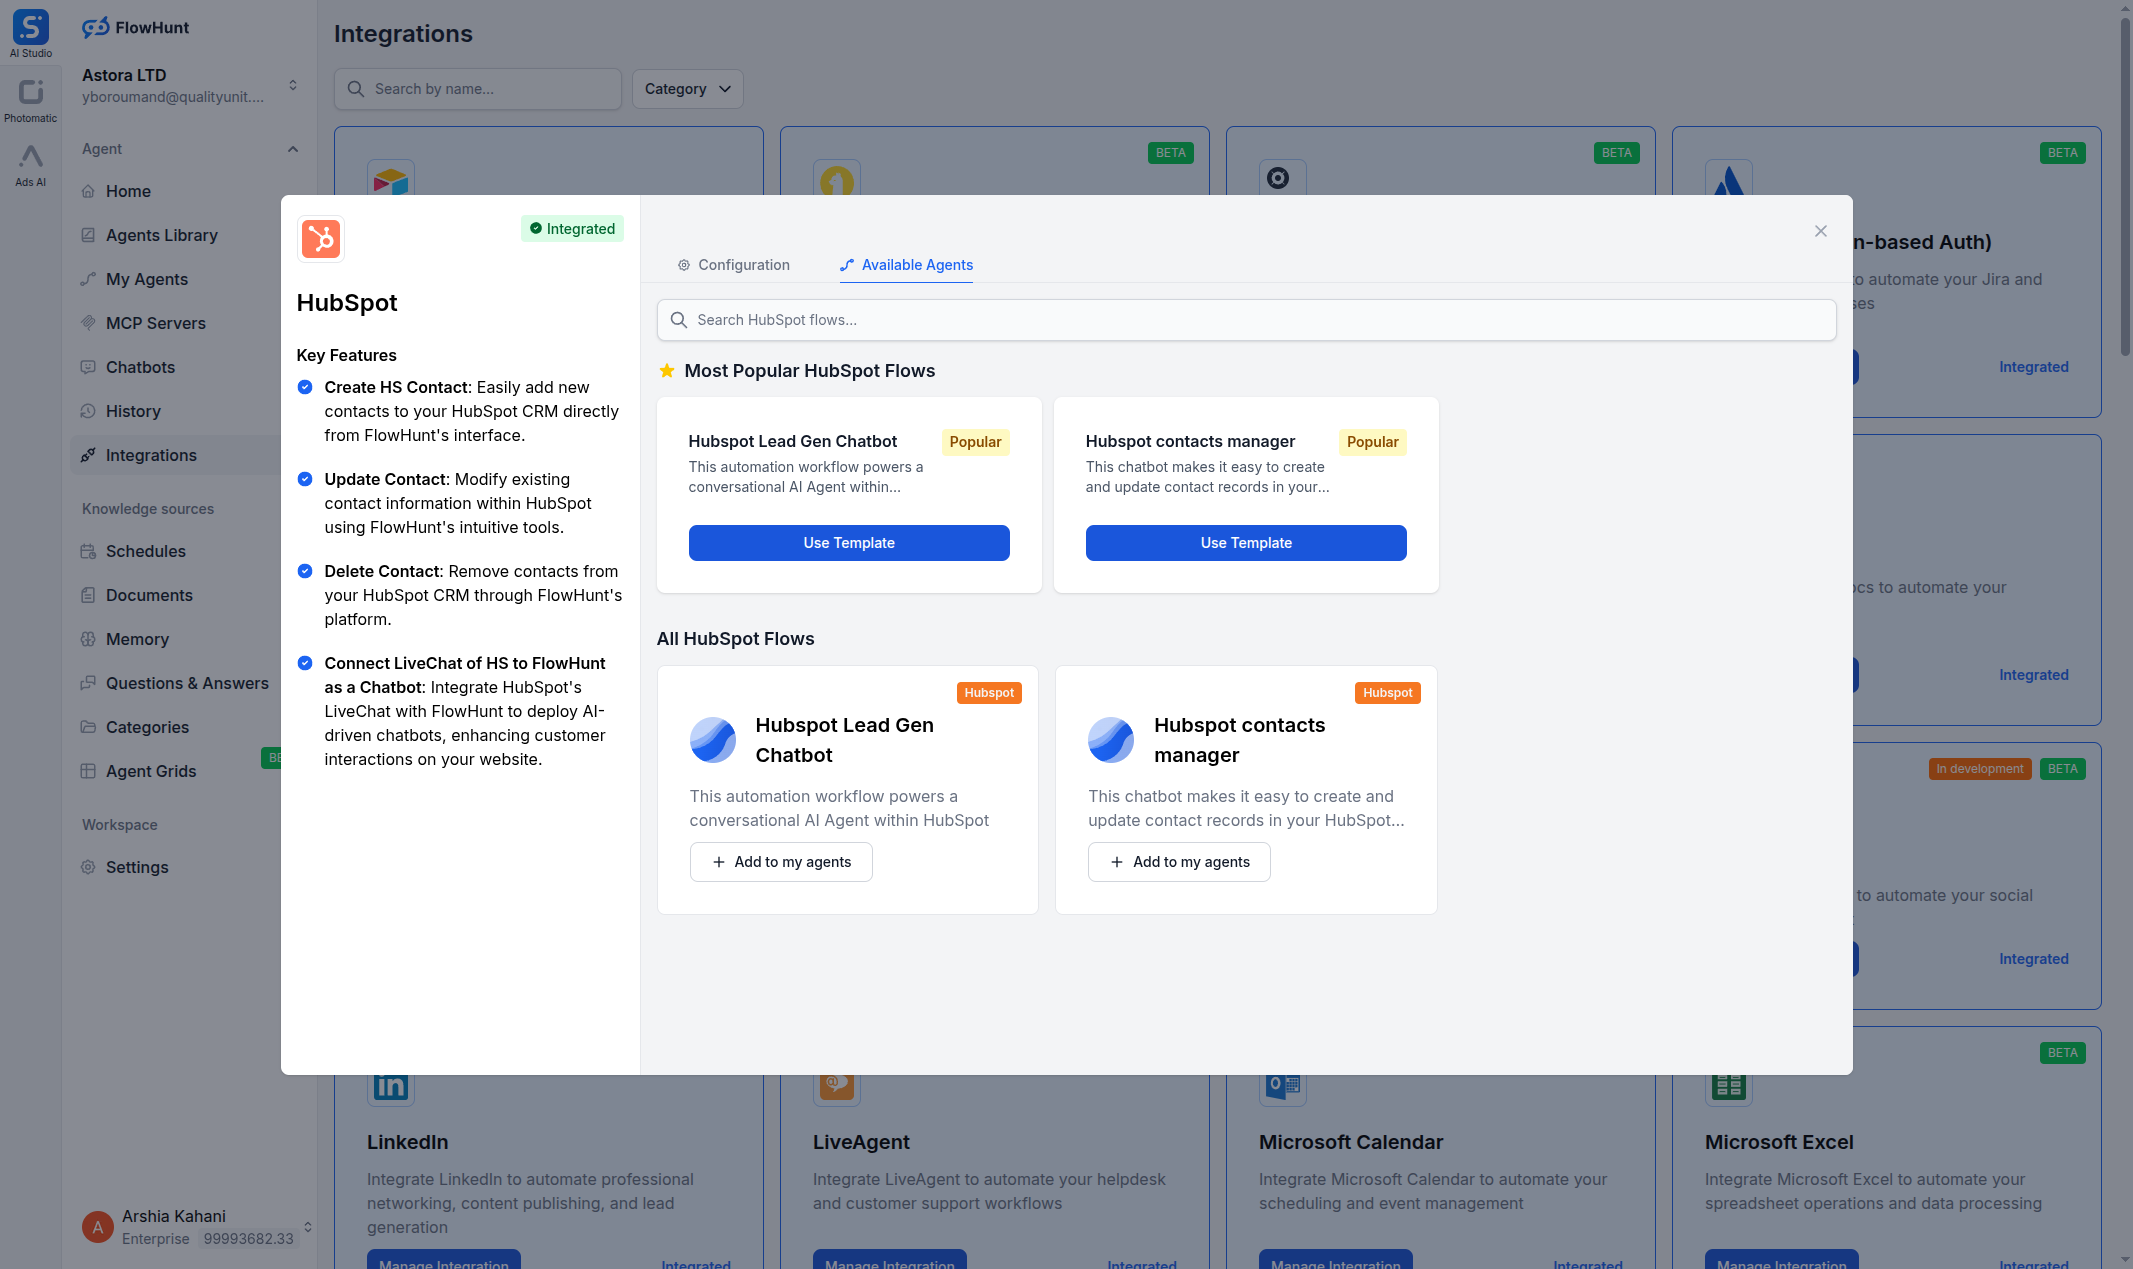2133x1269 pixels.
Task: Select the Ads AI icon
Action: click(x=30, y=165)
